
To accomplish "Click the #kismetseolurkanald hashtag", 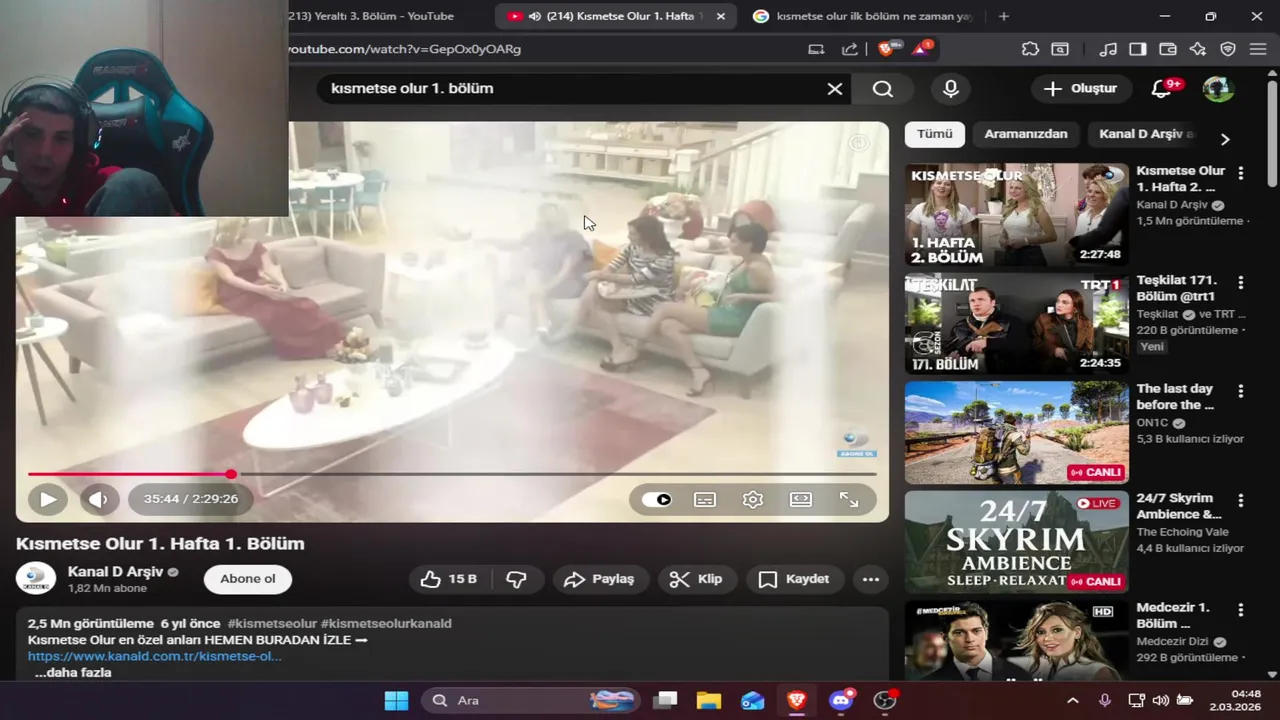I will point(386,623).
